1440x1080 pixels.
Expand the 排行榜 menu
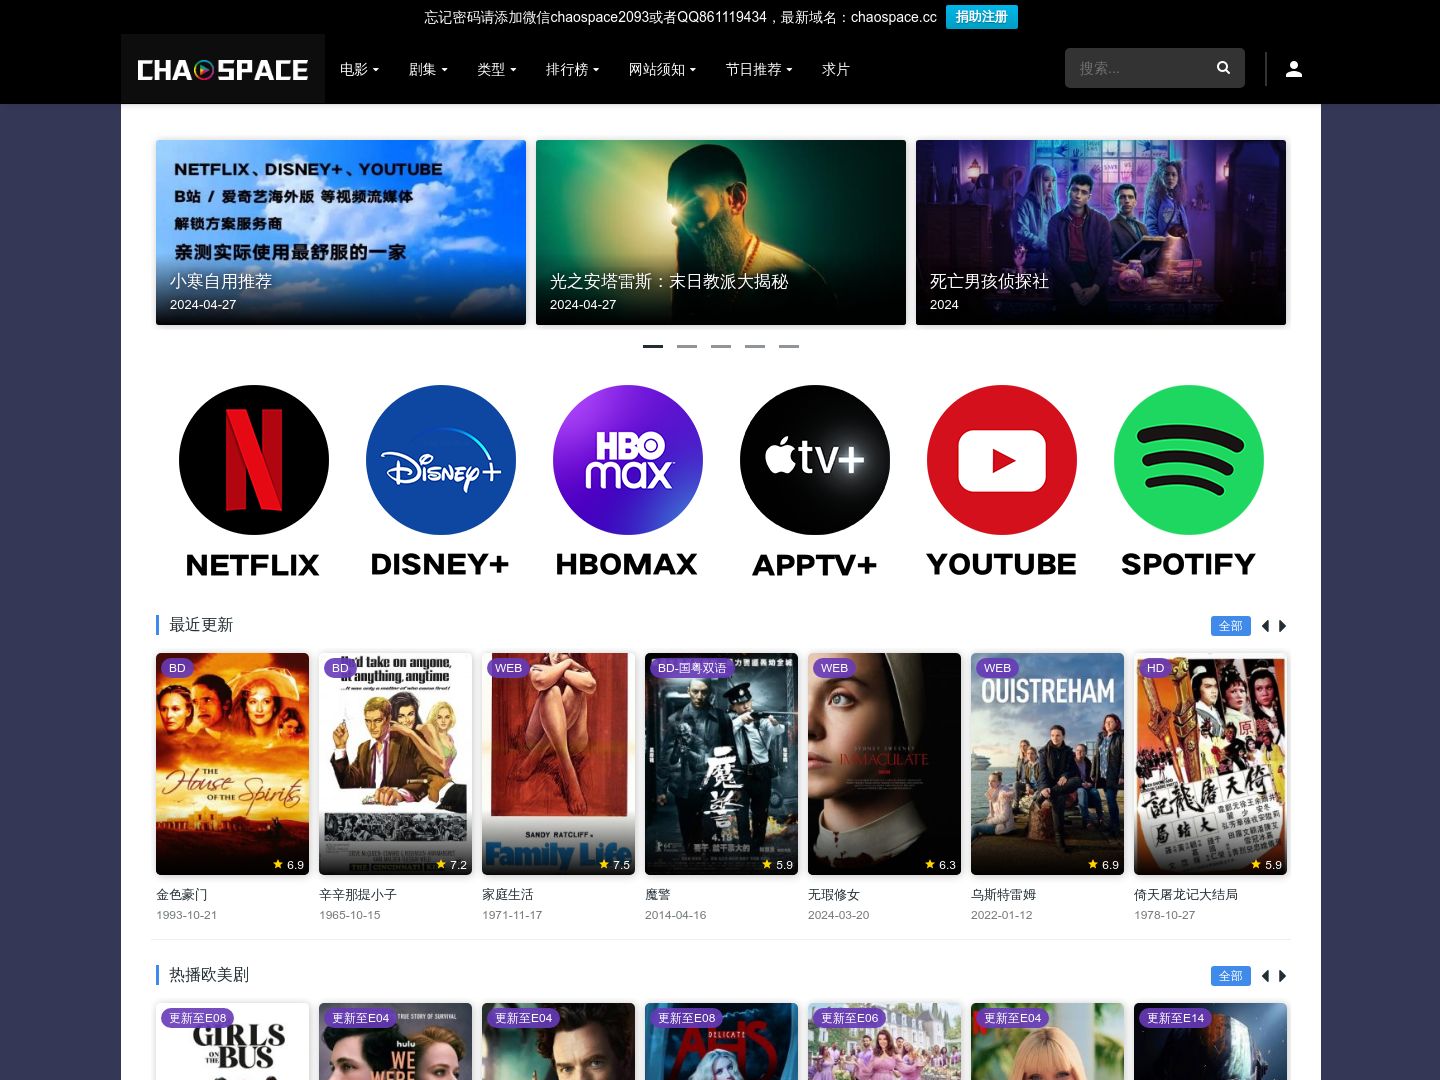point(572,69)
